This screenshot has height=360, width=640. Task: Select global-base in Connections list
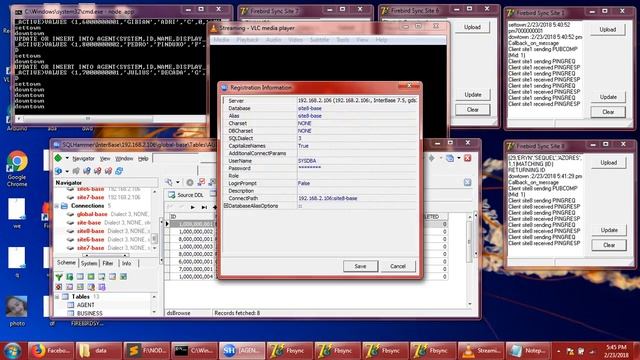[x=92, y=214]
